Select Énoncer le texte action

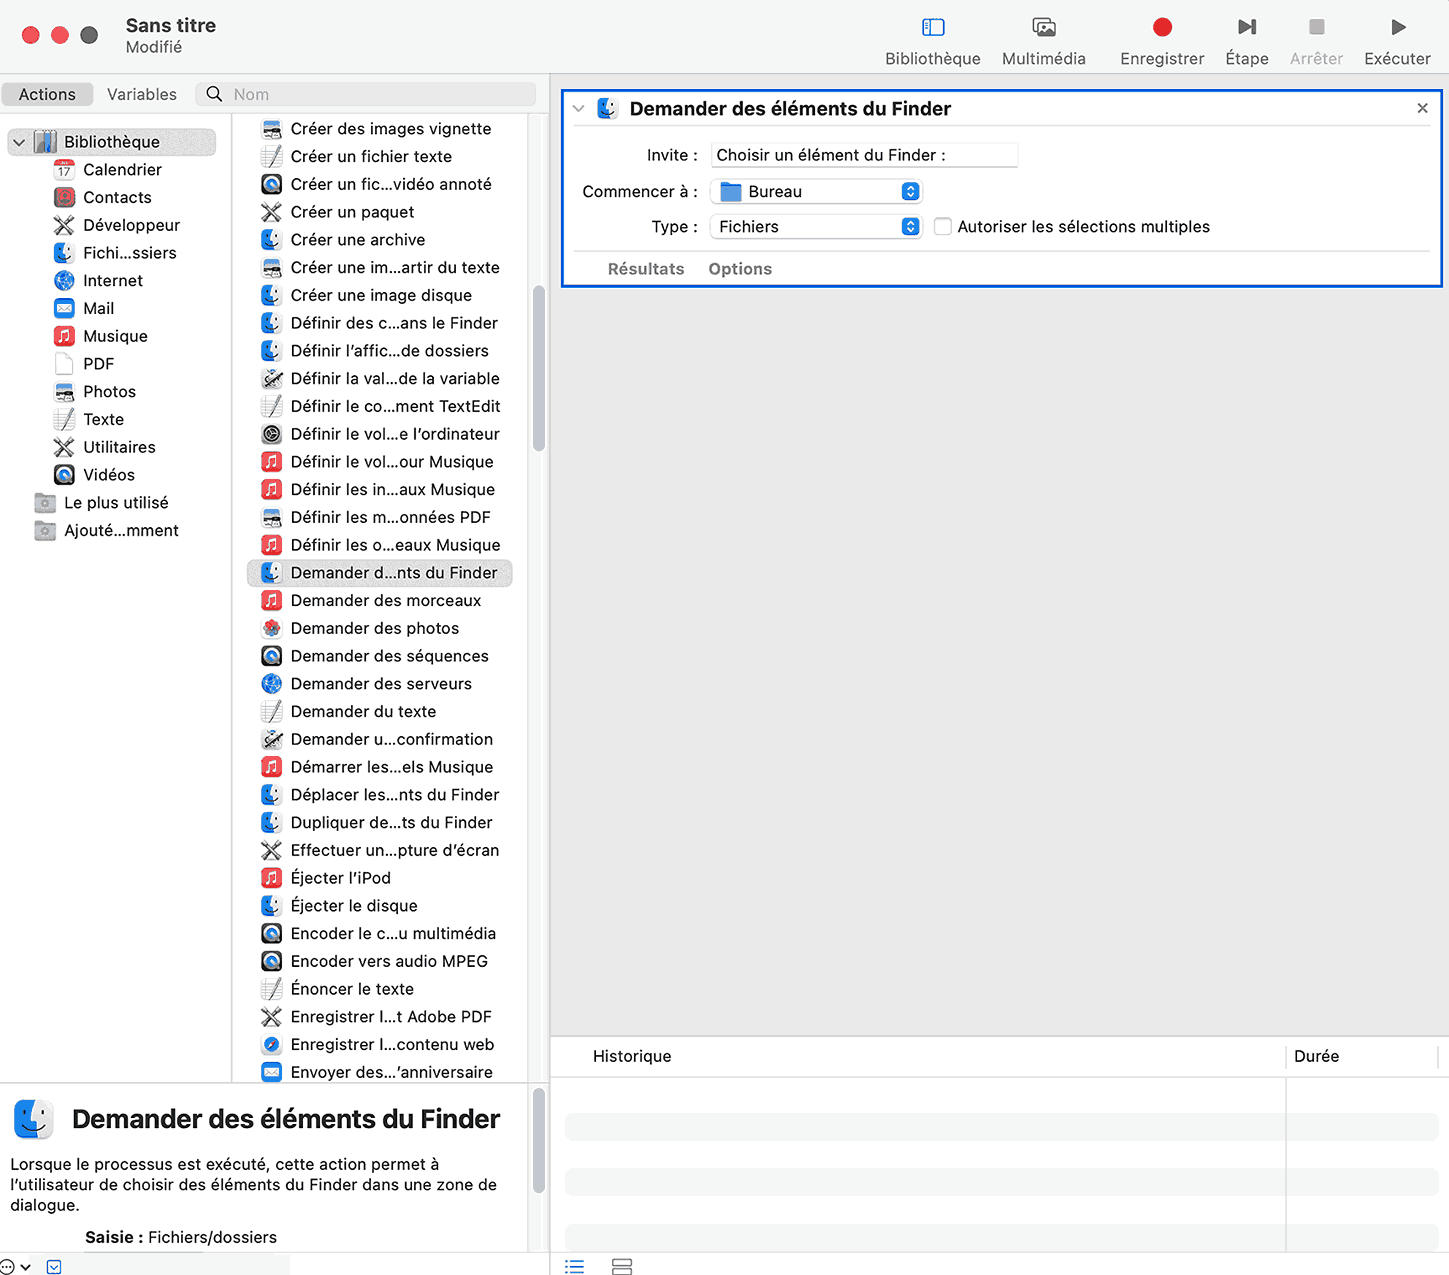352,989
